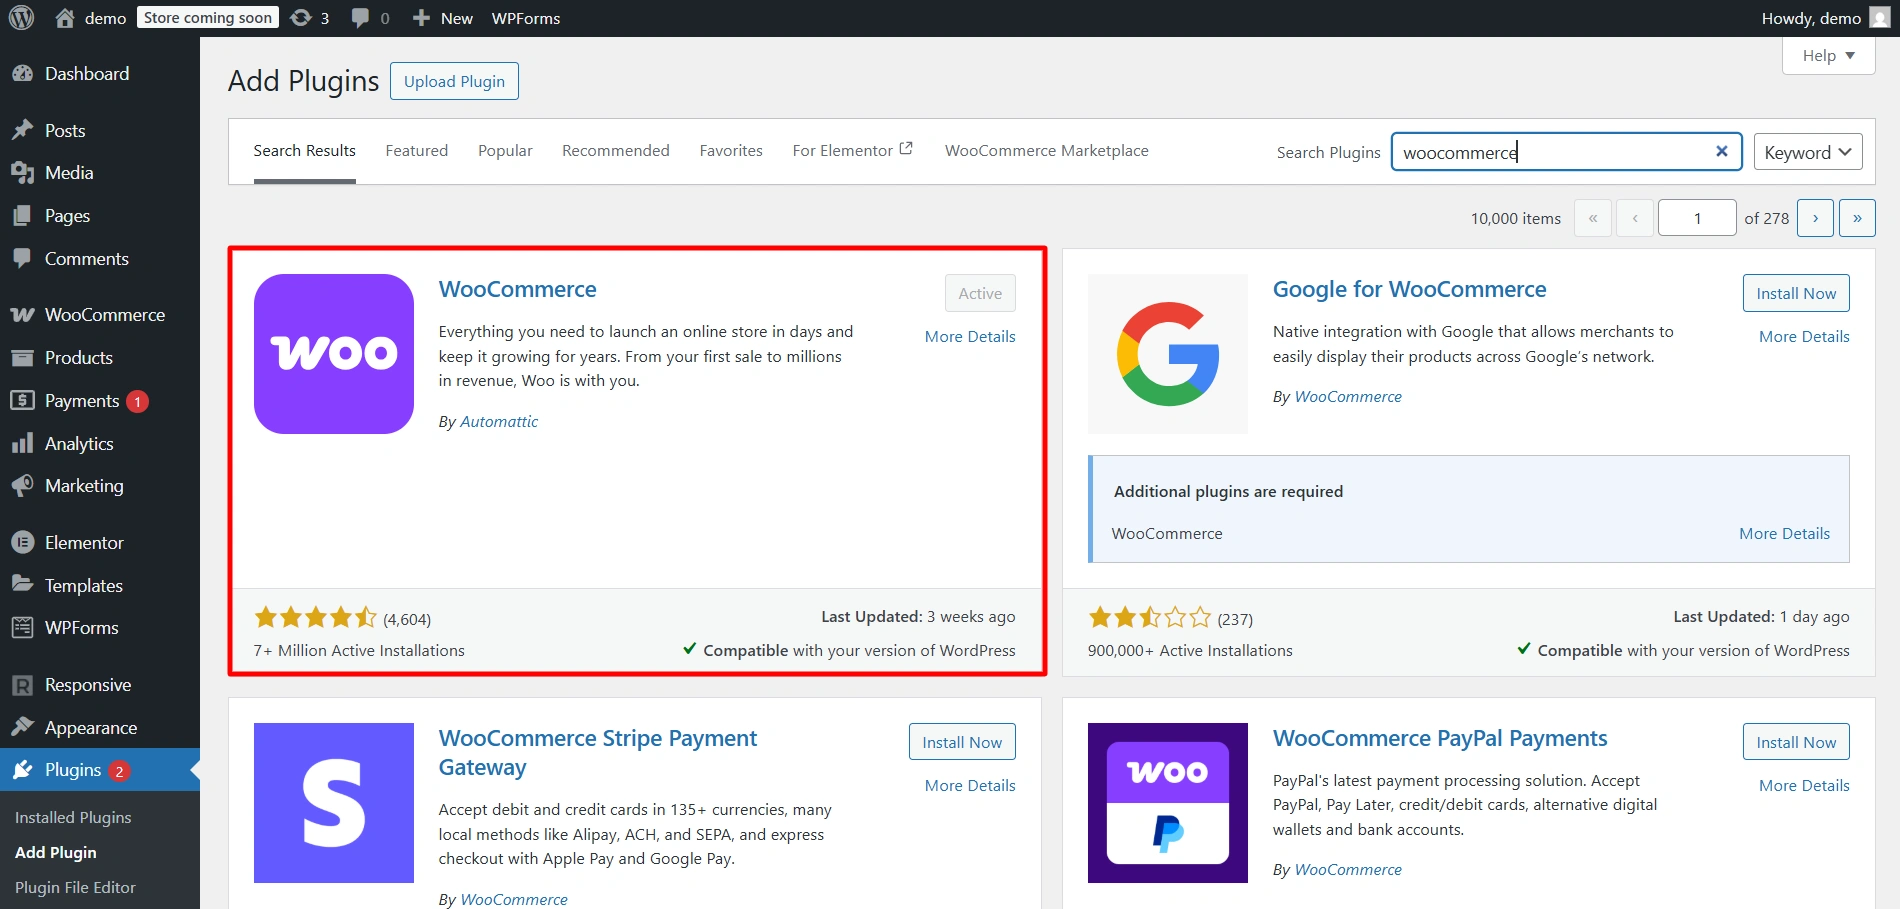
Task: Click the Posts pin icon in sidebar
Action: click(22, 131)
